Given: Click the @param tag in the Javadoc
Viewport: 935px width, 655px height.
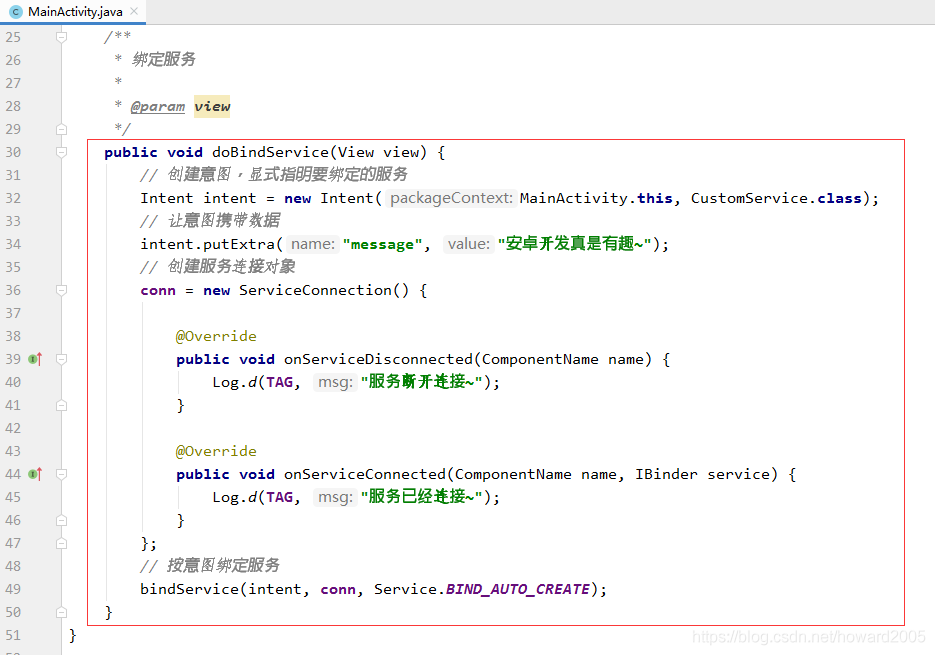Looking at the screenshot, I should point(157,106).
